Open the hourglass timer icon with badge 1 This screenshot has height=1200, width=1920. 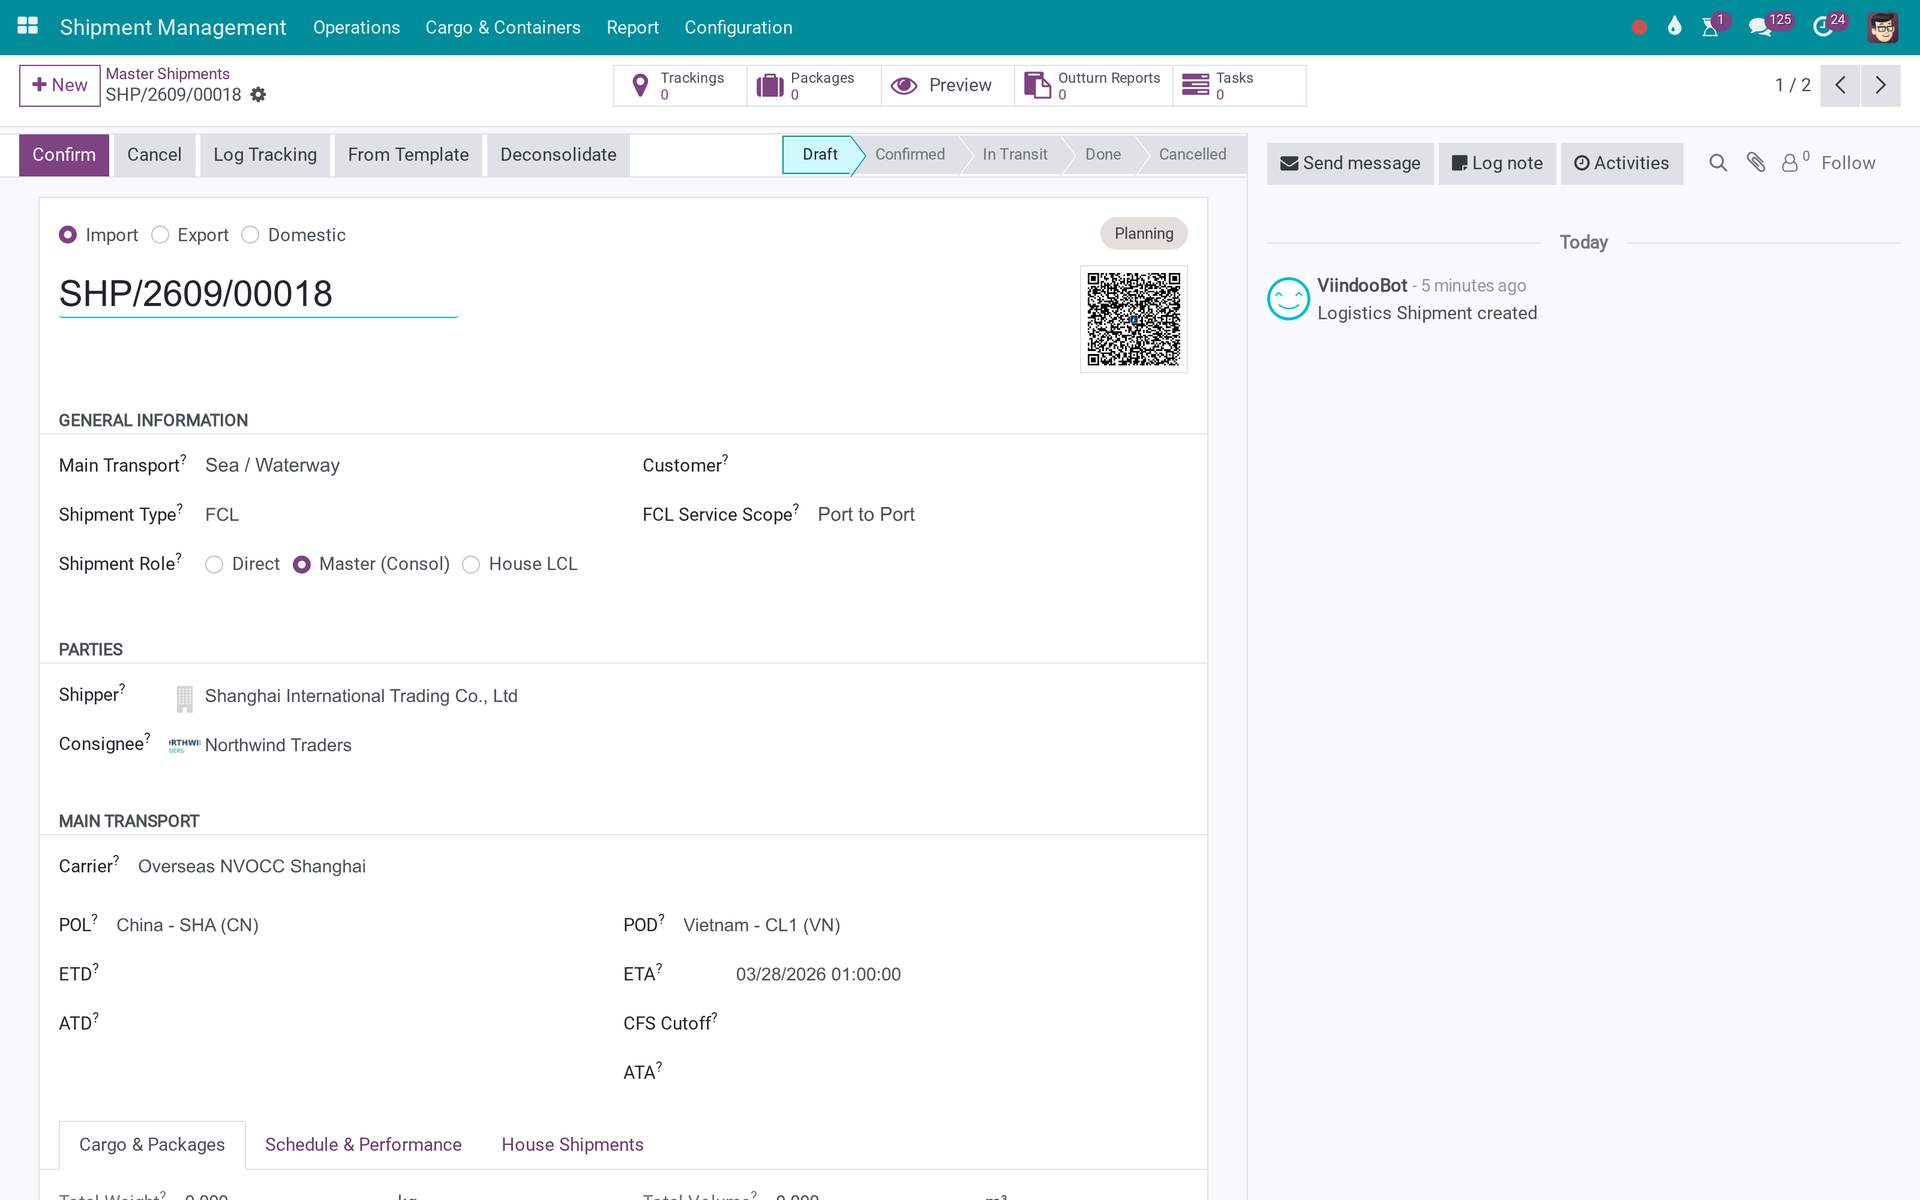coord(1710,27)
